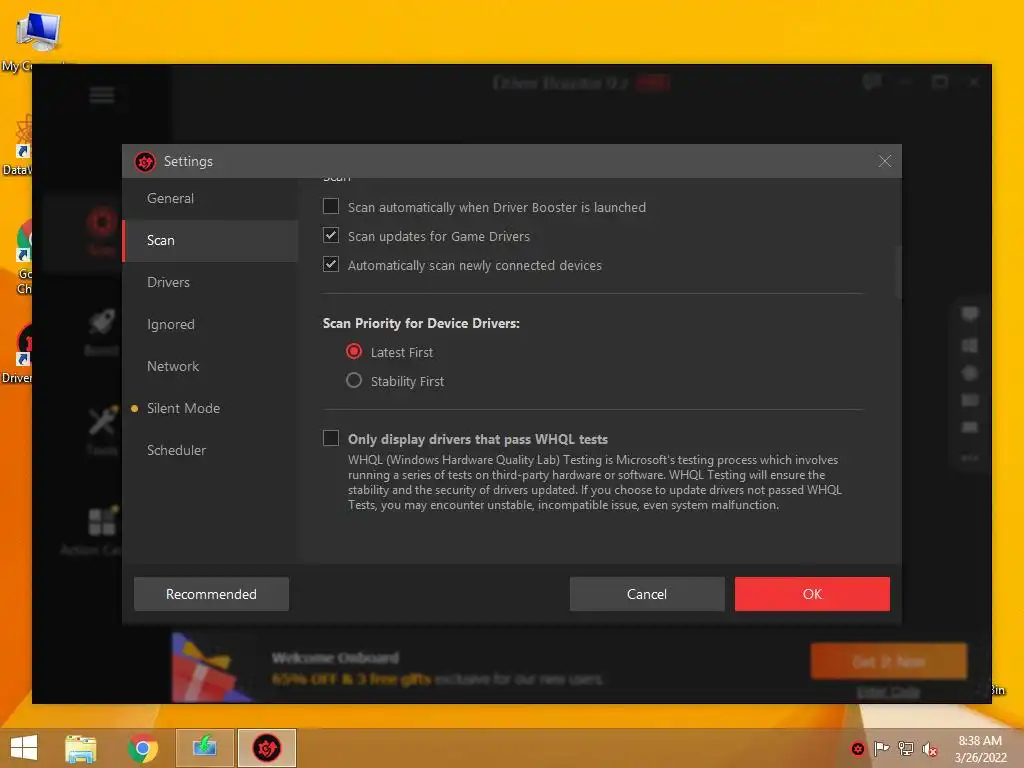Open the hamburger menu in Driver Booster window
Viewport: 1024px width, 768px height.
pos(102,95)
